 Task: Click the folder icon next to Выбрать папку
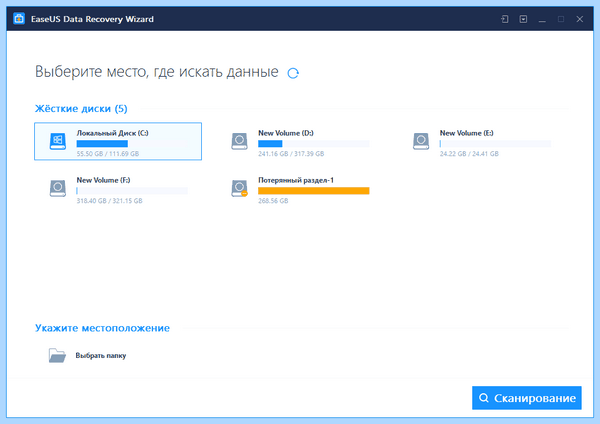point(57,356)
